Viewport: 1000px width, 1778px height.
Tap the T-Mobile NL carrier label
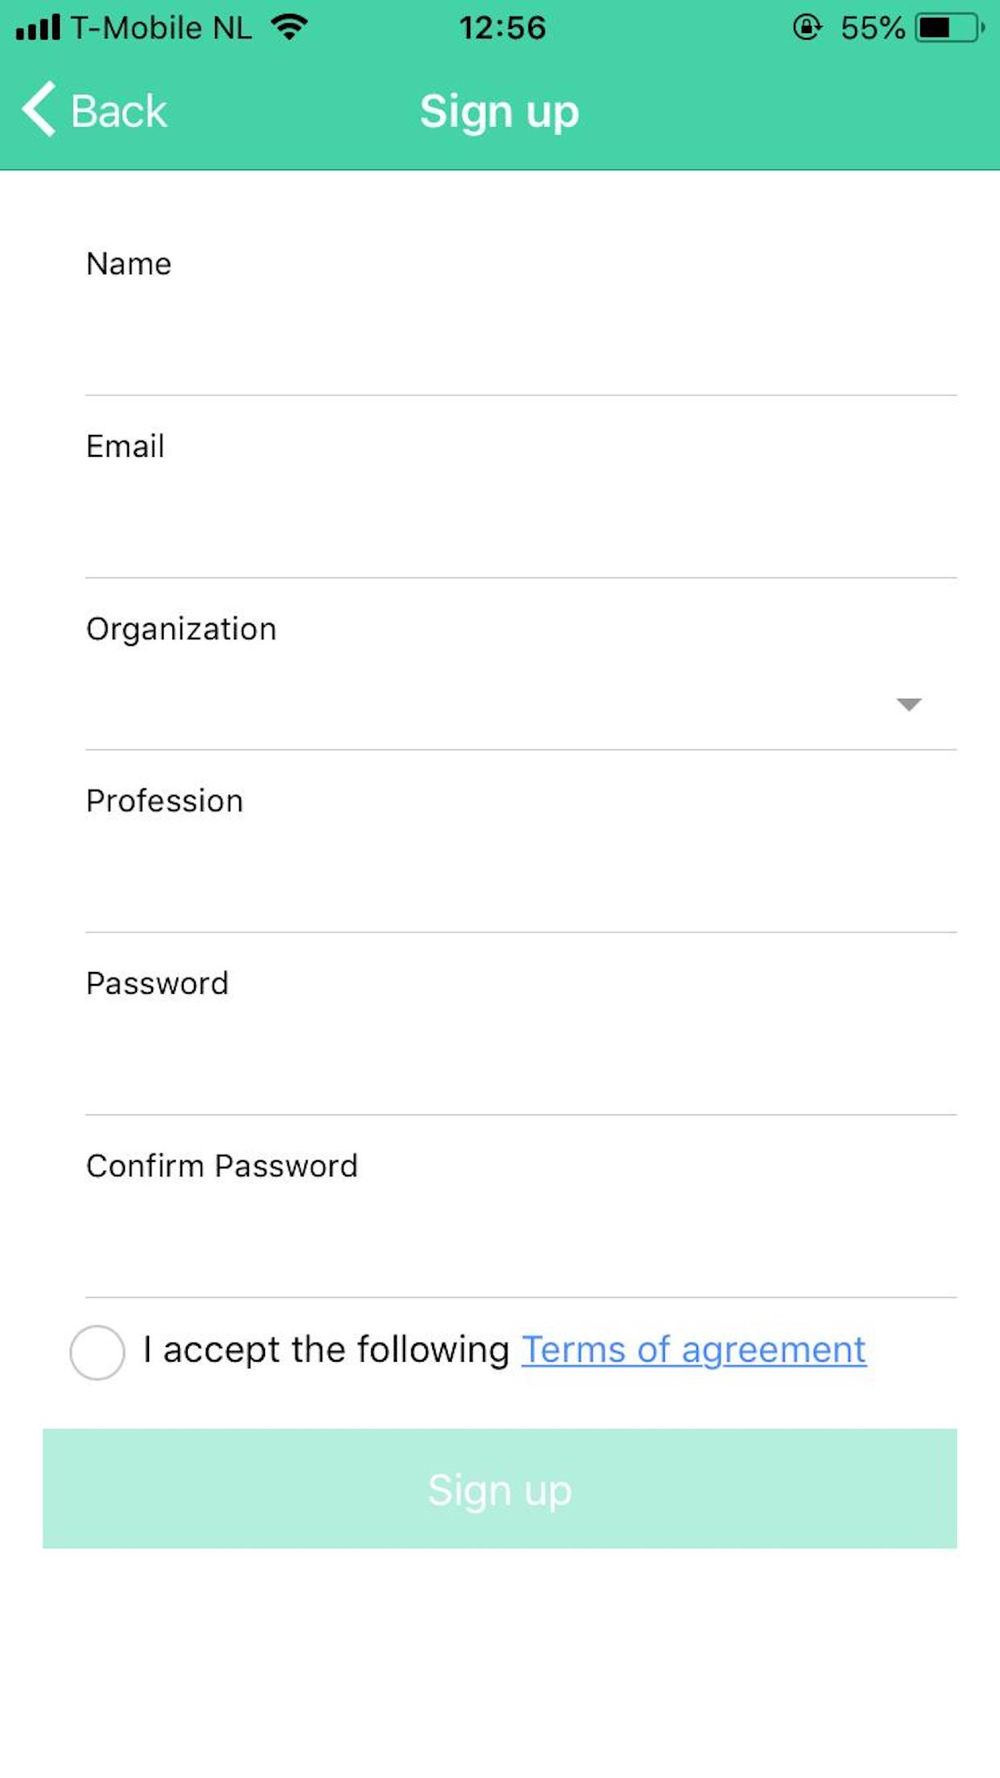pos(160,27)
